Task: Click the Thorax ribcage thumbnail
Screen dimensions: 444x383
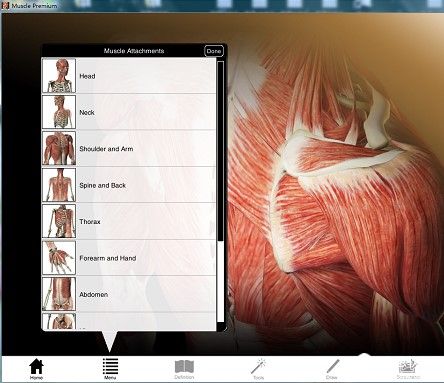Action: coord(59,221)
